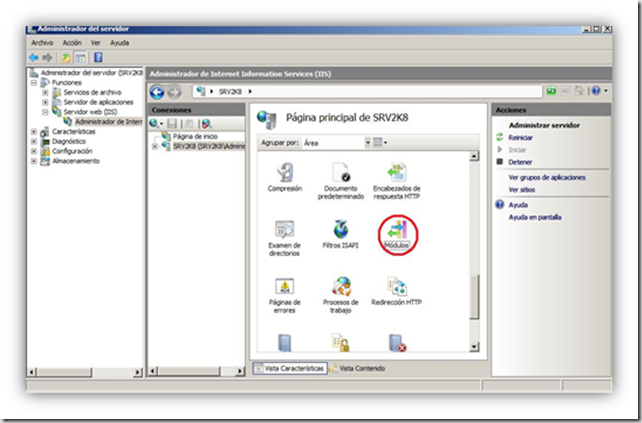
Task: Open the Ayuda menu
Action: [120, 43]
